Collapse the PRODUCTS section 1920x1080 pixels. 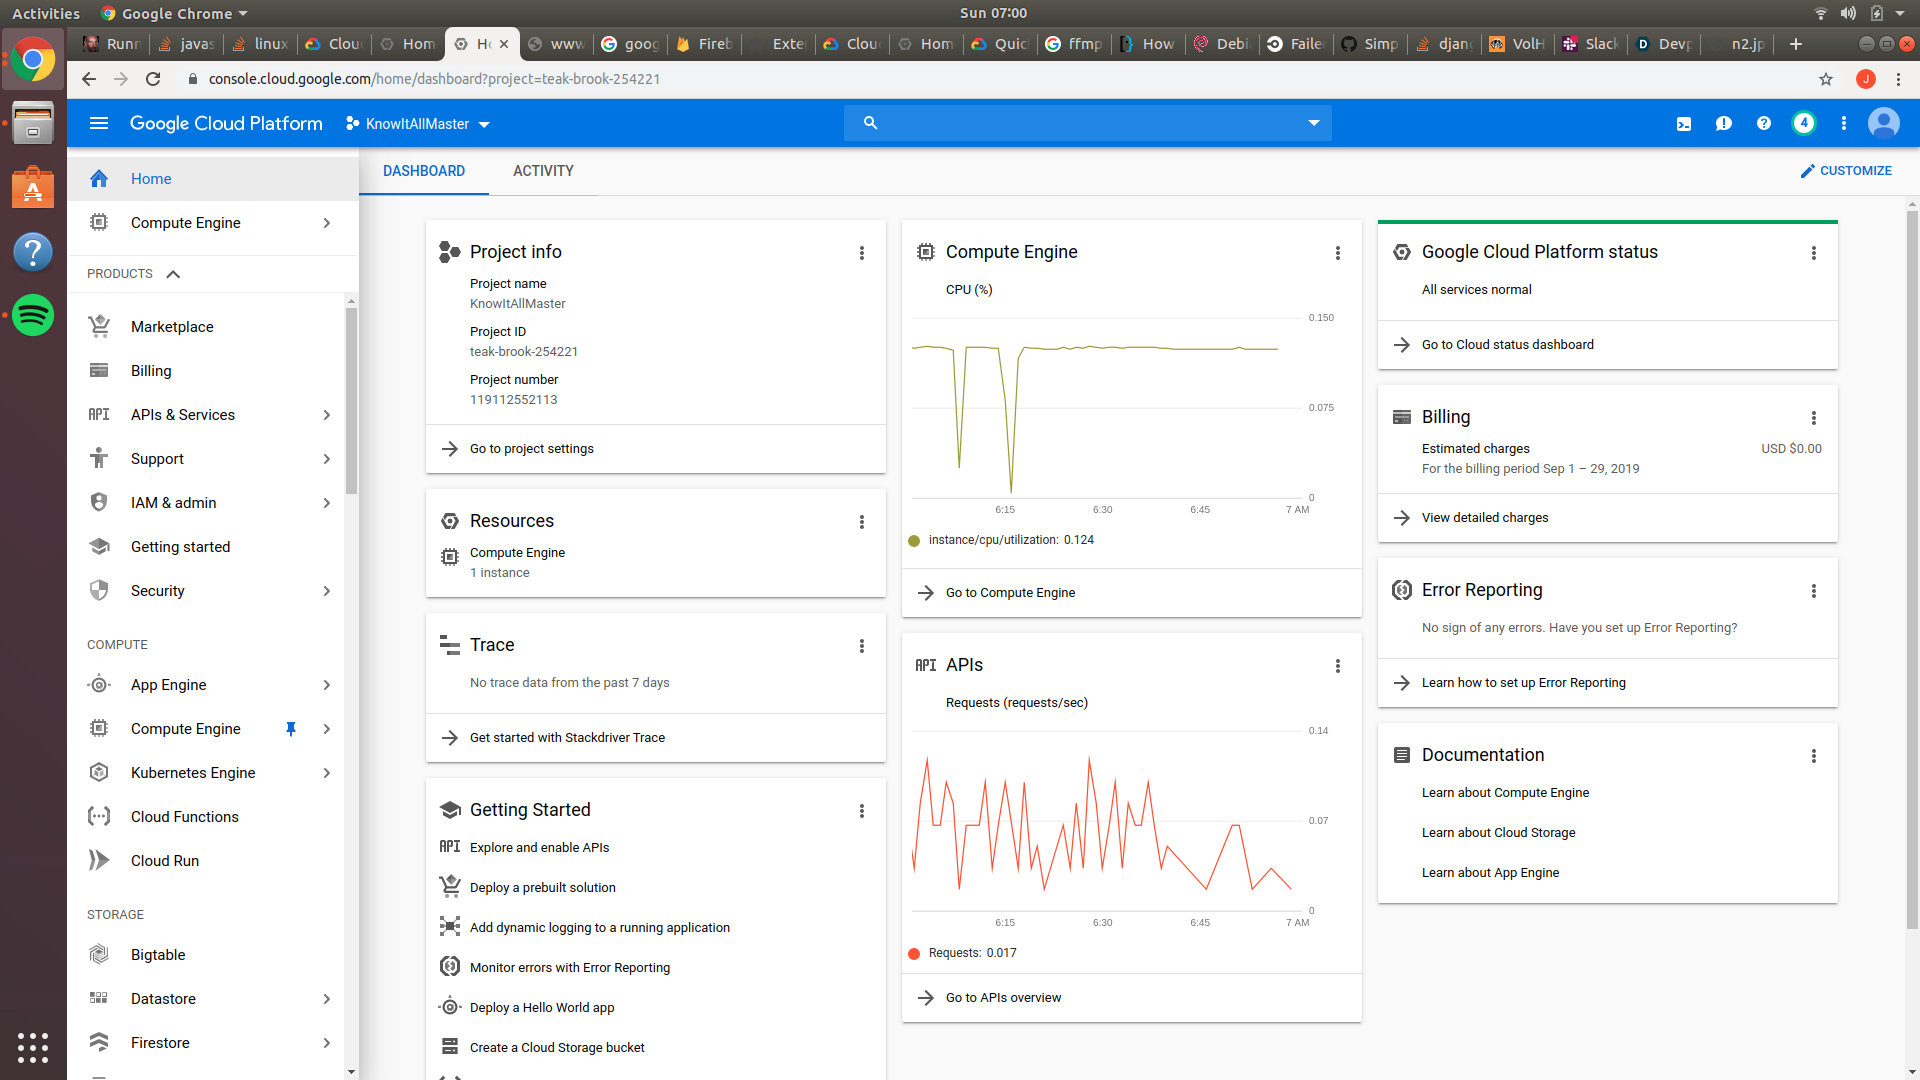click(173, 274)
